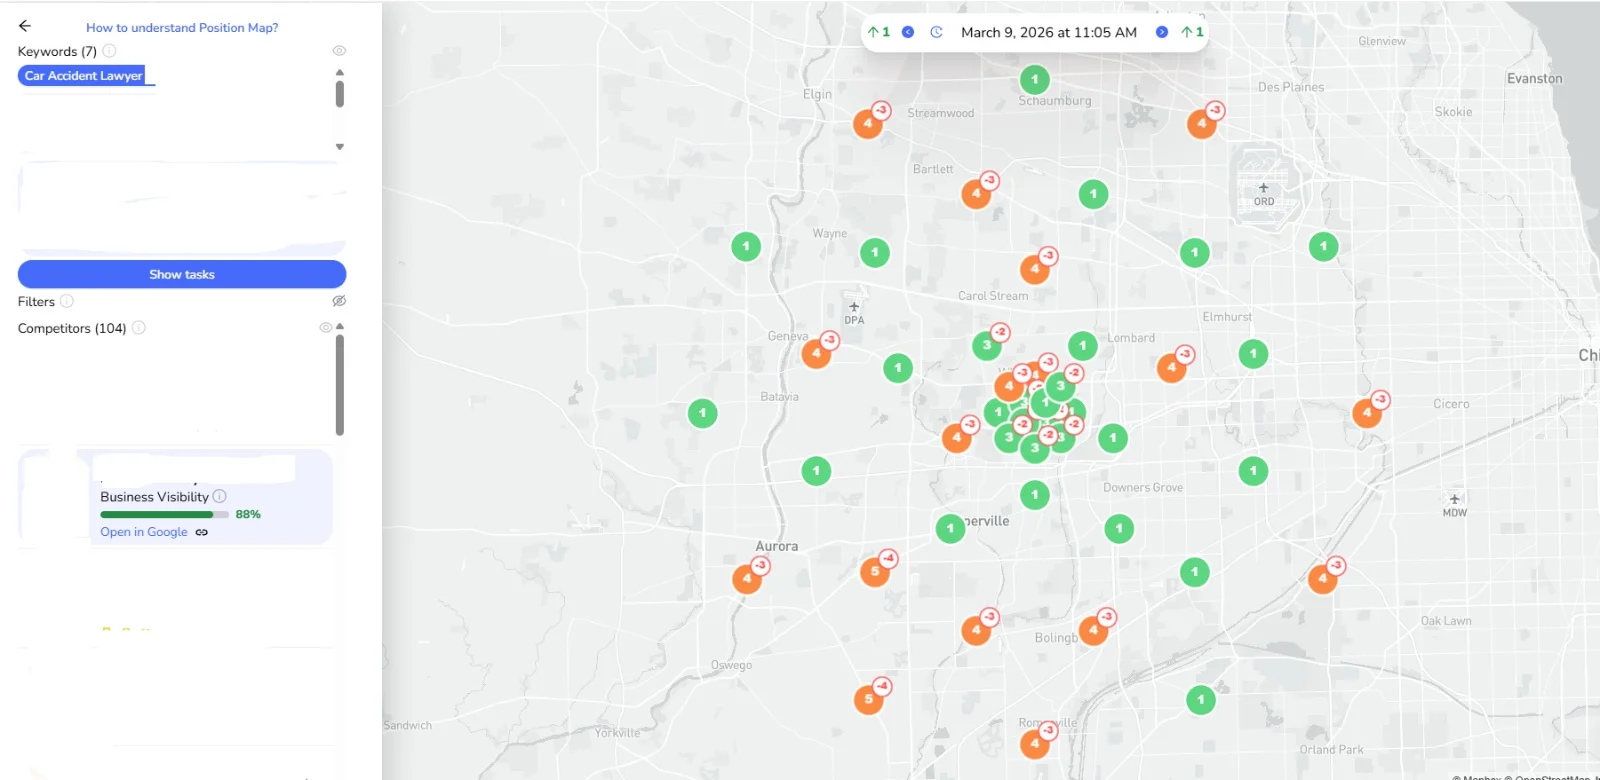Go to next scan date
Screen dimensions: 1600x780
1161,32
